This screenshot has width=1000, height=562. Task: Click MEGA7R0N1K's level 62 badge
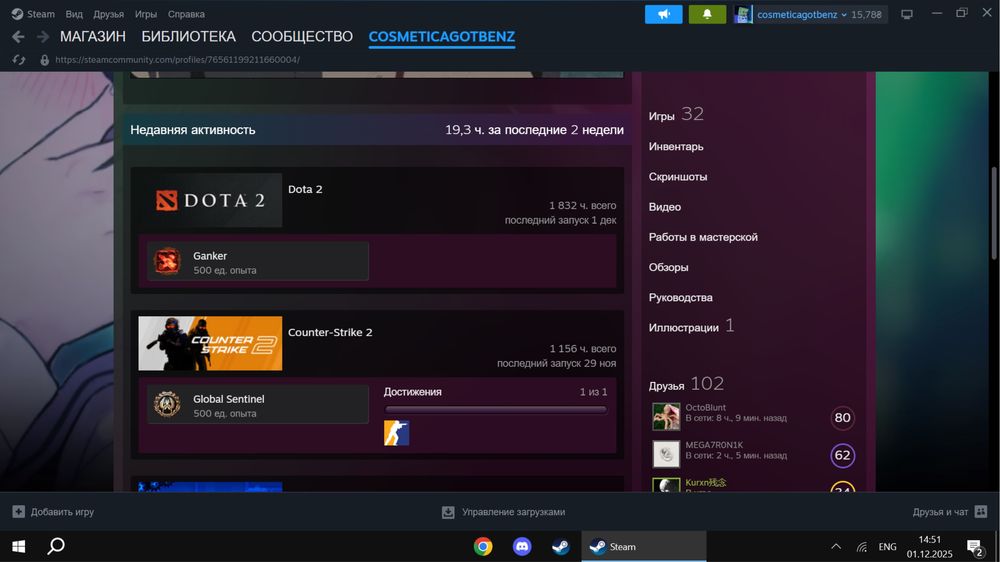(842, 455)
